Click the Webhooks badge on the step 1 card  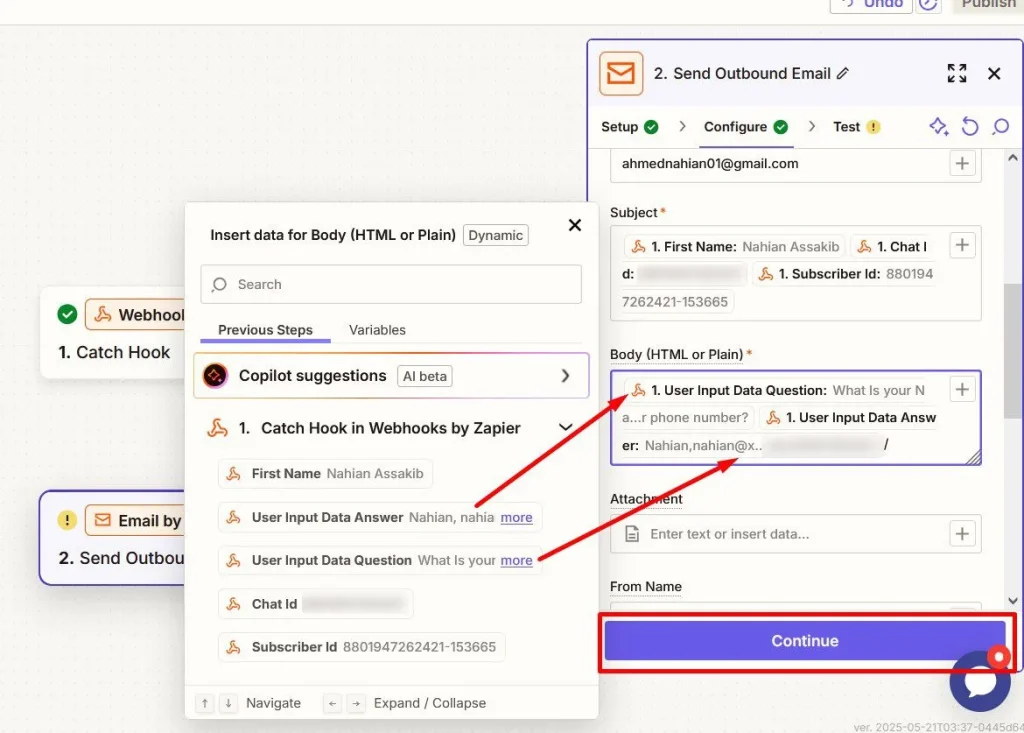point(135,315)
